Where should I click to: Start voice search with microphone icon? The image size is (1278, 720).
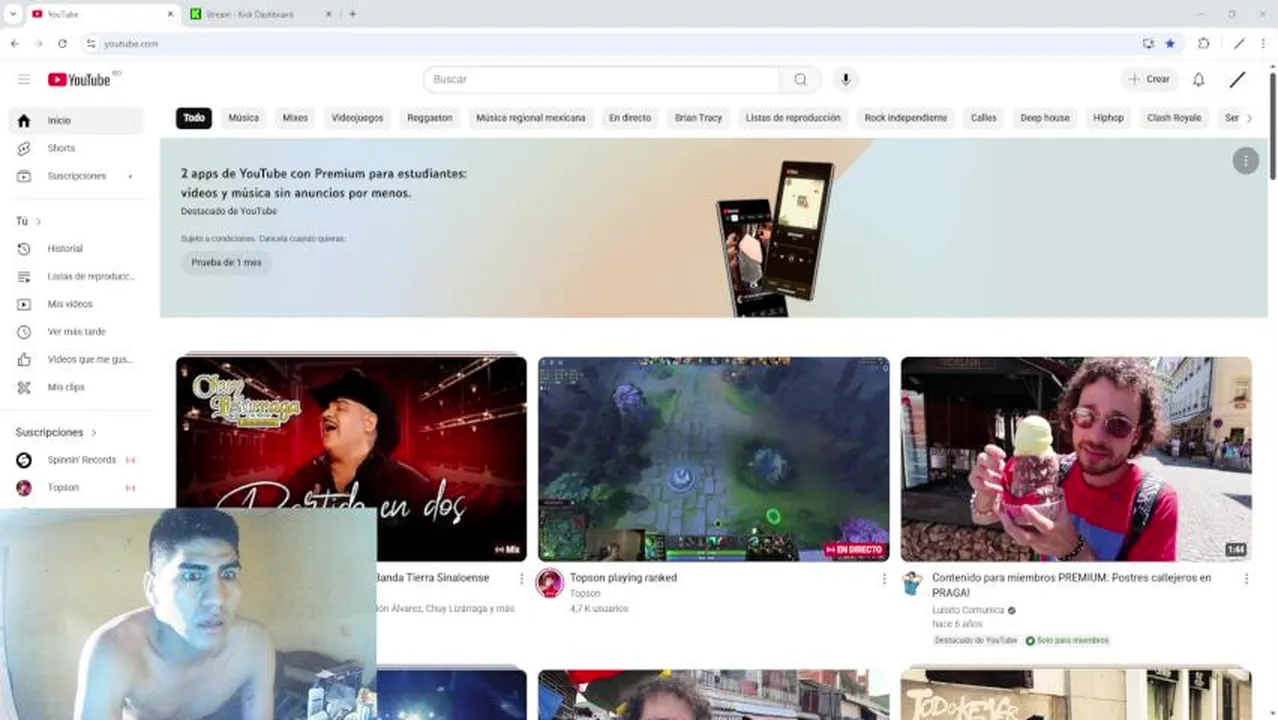tap(845, 79)
